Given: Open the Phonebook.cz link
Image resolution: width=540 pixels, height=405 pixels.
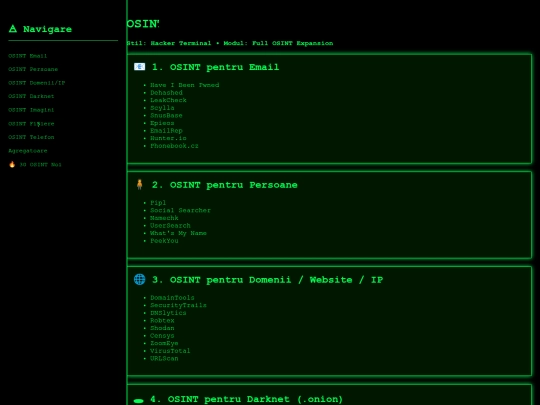Looking at the screenshot, I should [x=174, y=146].
